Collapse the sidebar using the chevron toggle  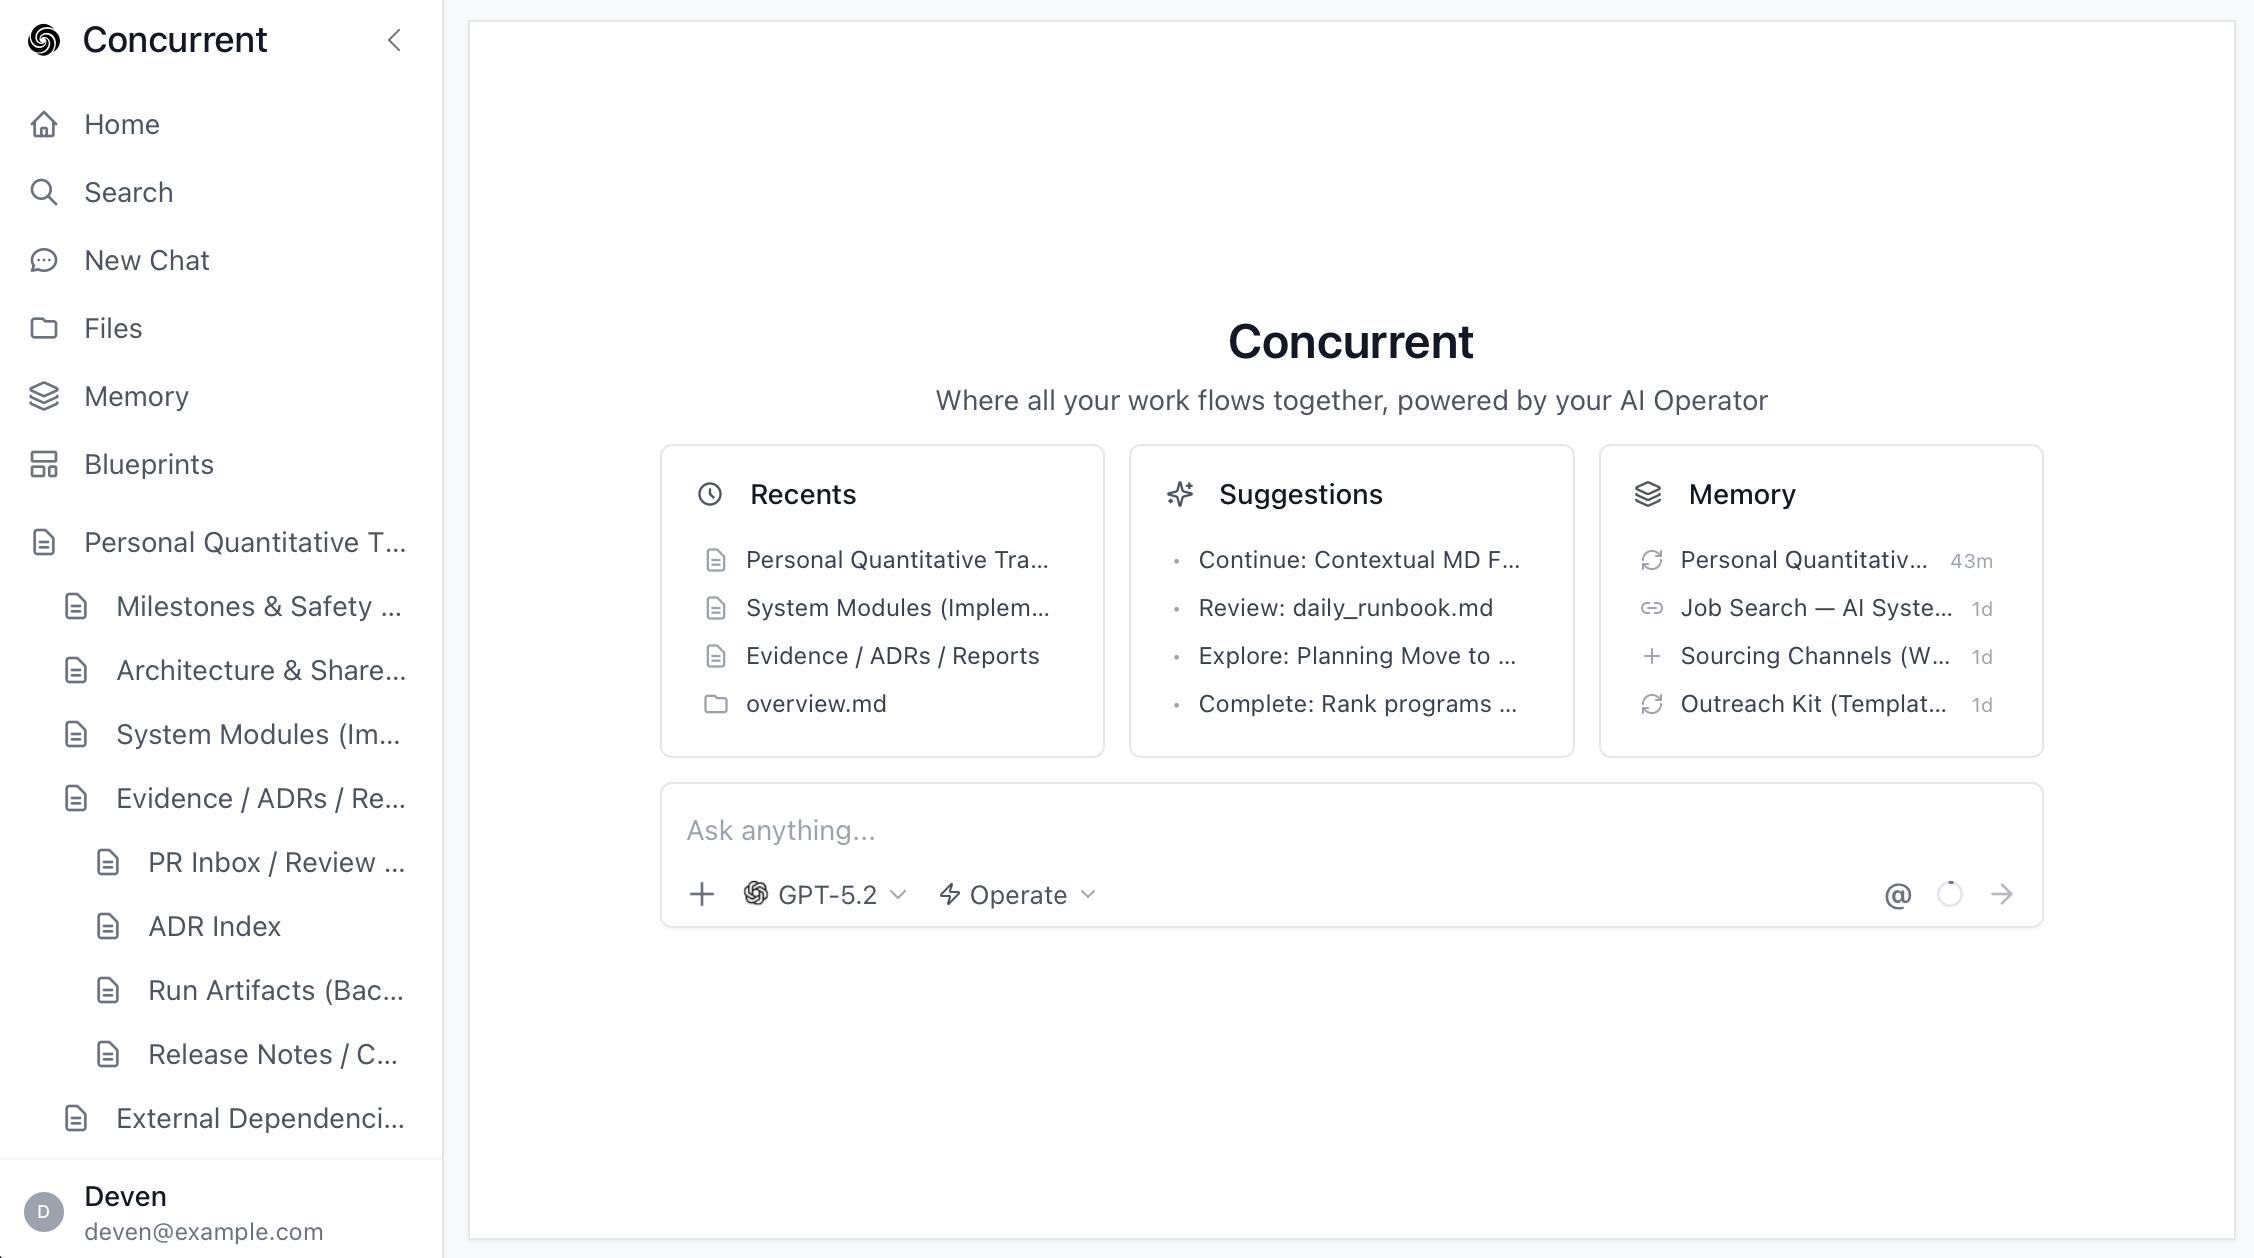(394, 41)
